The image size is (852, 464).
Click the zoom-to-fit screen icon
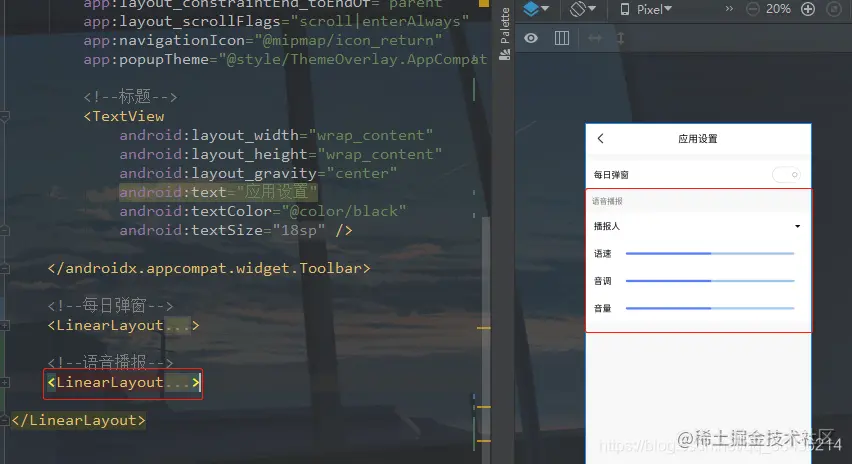pyautogui.click(x=834, y=9)
